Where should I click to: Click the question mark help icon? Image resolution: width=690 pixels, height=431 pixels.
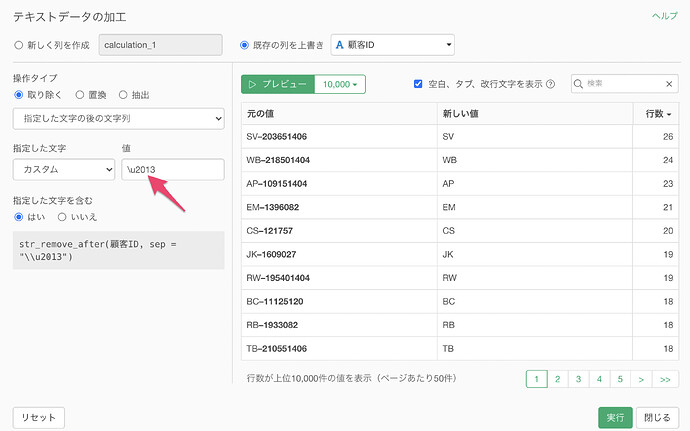point(550,84)
